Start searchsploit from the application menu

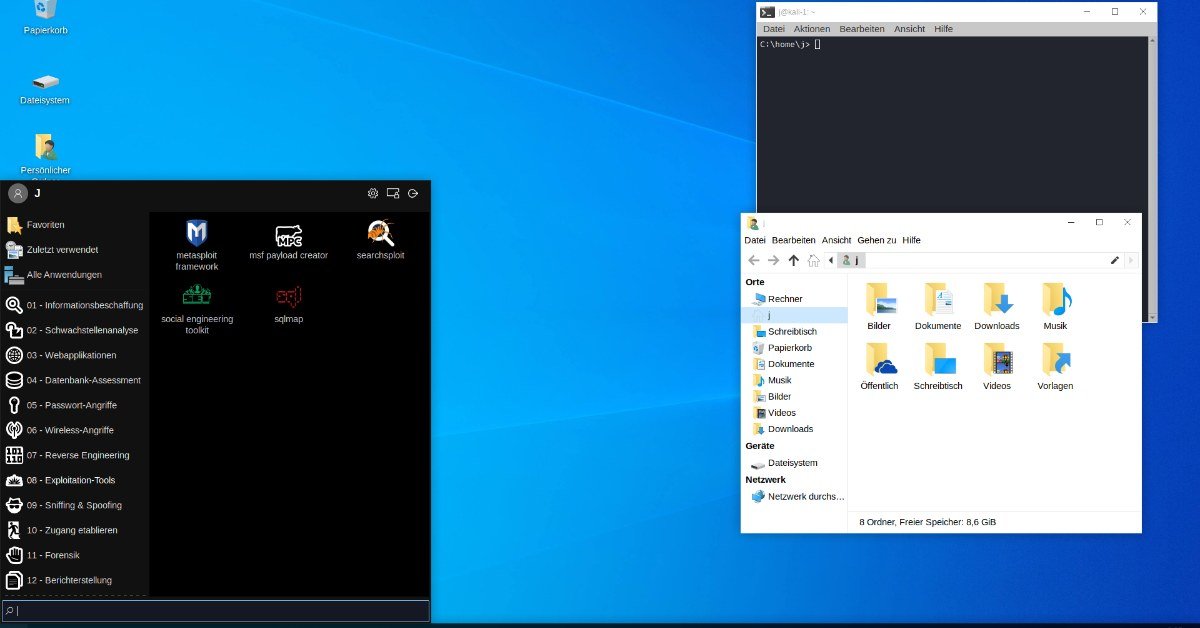[380, 240]
